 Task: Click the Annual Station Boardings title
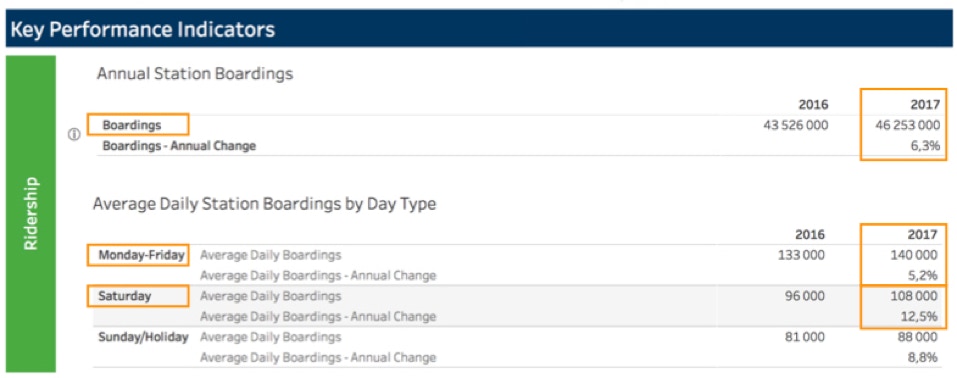(x=195, y=75)
